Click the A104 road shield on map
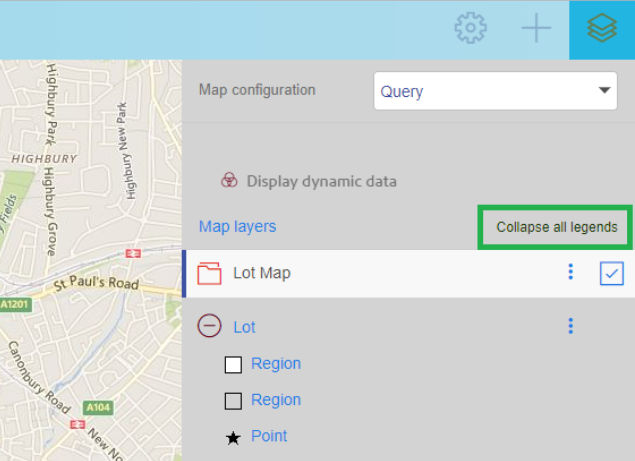Viewport: 635px width, 461px height. (x=98, y=407)
